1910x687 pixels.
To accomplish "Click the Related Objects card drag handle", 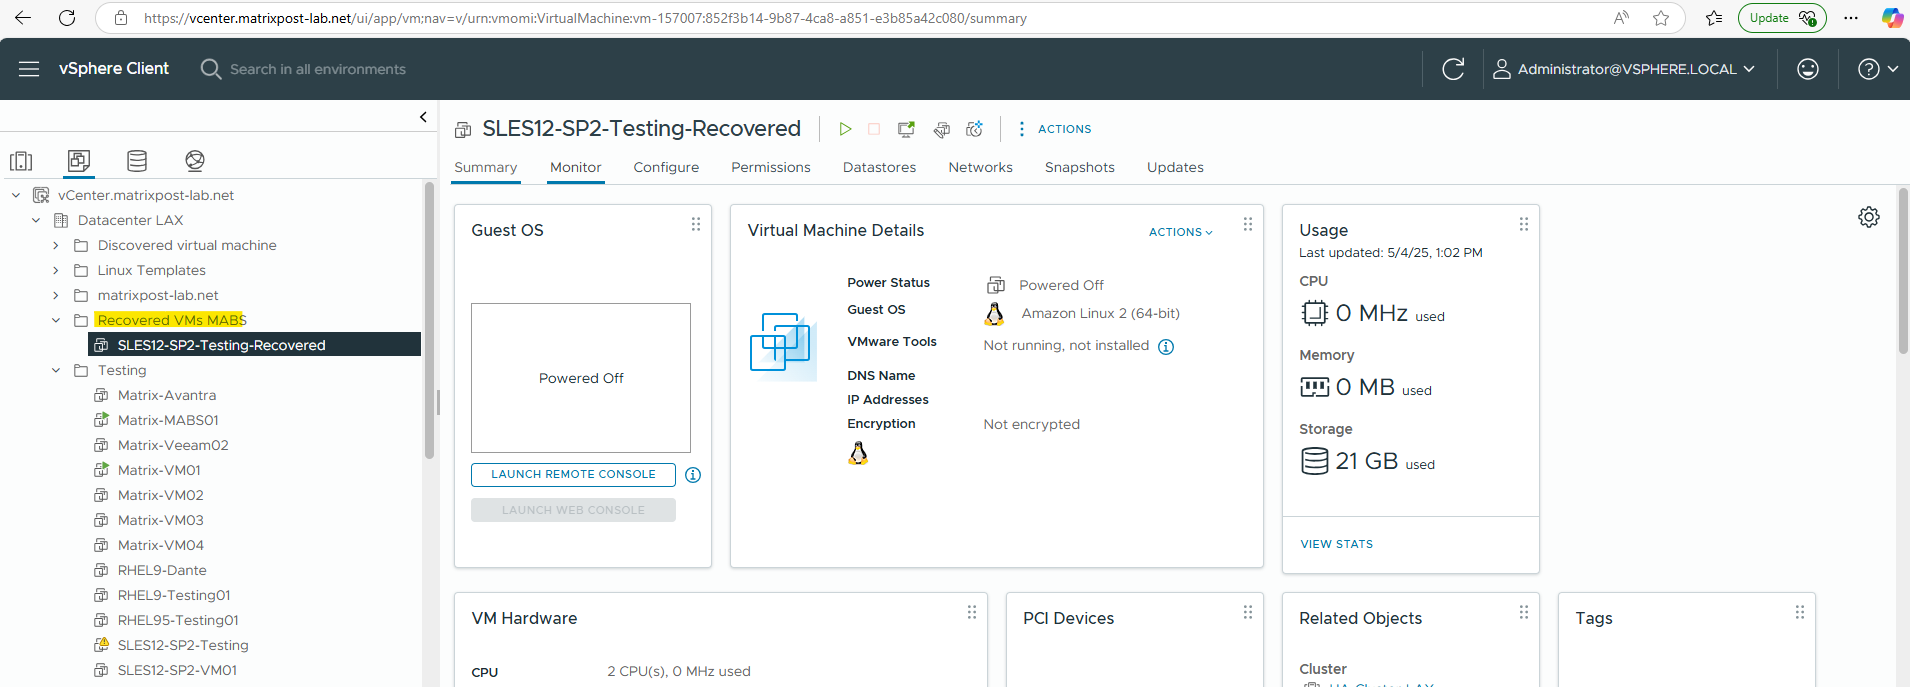I will (1524, 613).
